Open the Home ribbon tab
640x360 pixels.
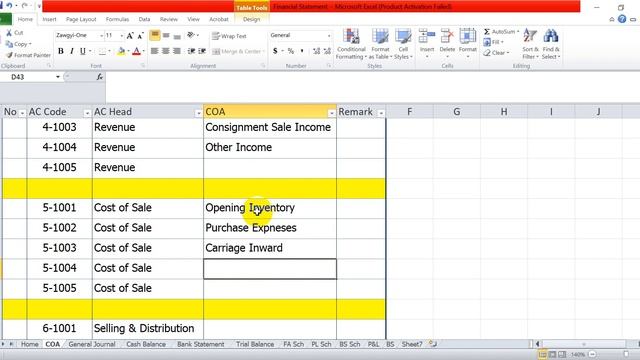point(25,19)
